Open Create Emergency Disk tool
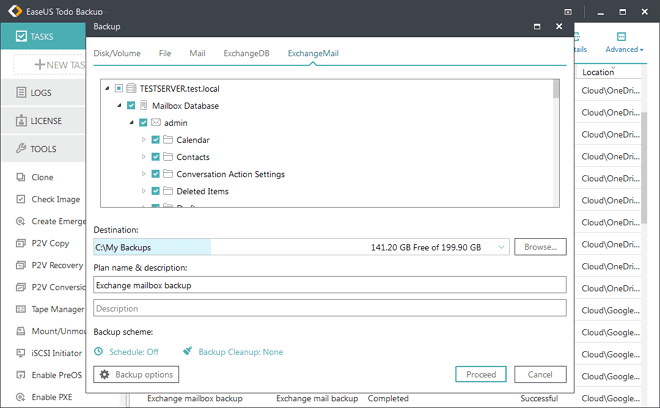 pos(51,221)
